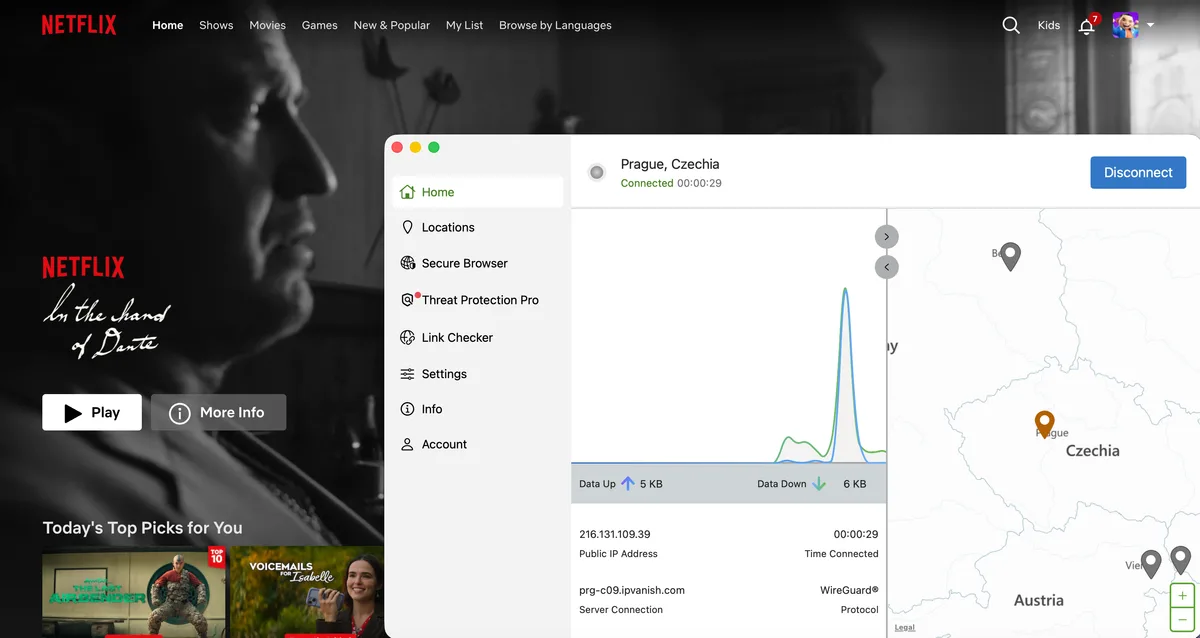The height and width of the screenshot is (638, 1200).
Task: Open Netflix New & Popular tab
Action: [392, 25]
